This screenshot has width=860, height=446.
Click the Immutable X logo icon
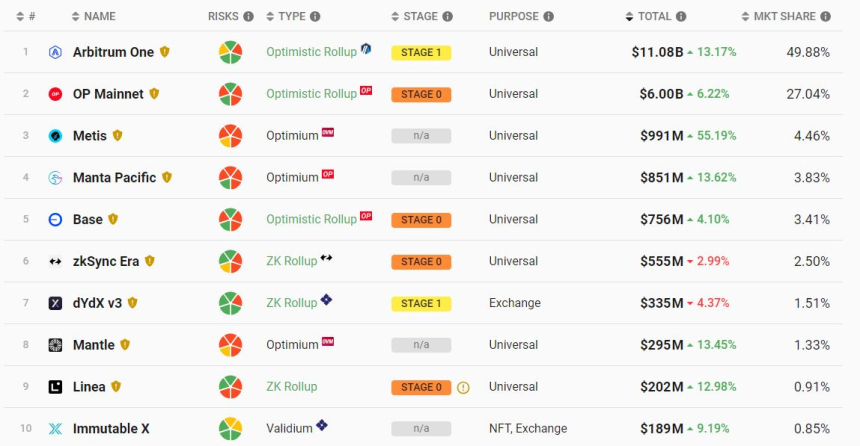point(55,429)
